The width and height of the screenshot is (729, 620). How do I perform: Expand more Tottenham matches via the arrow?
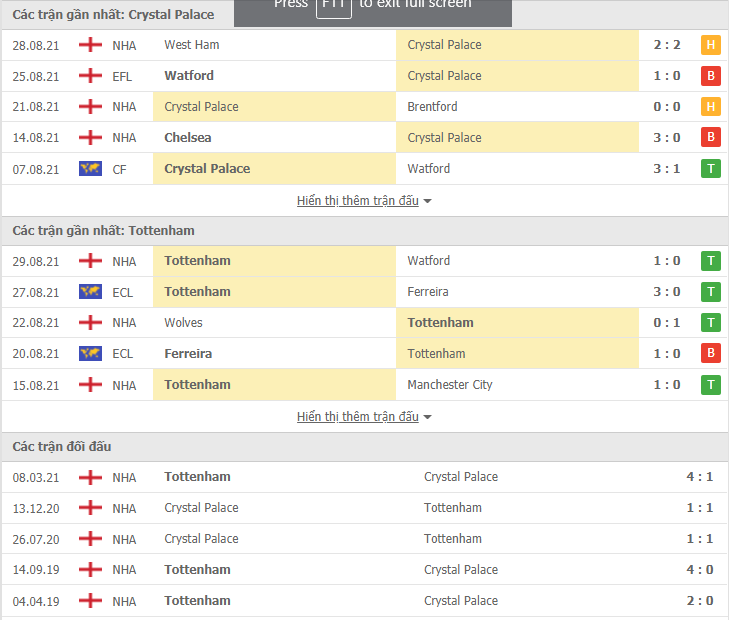click(427, 417)
